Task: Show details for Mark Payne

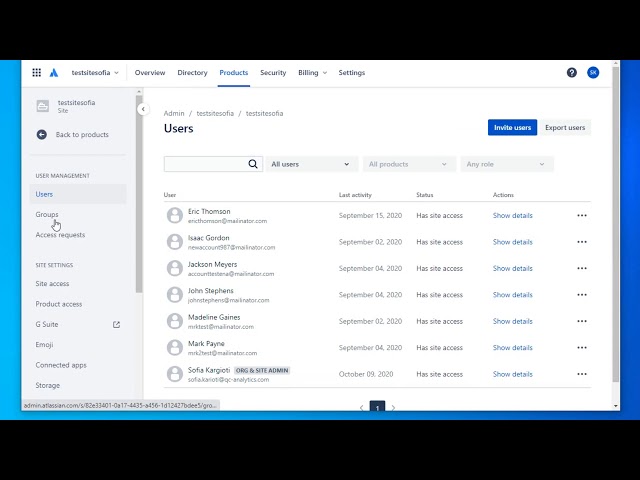Action: pyautogui.click(x=513, y=348)
